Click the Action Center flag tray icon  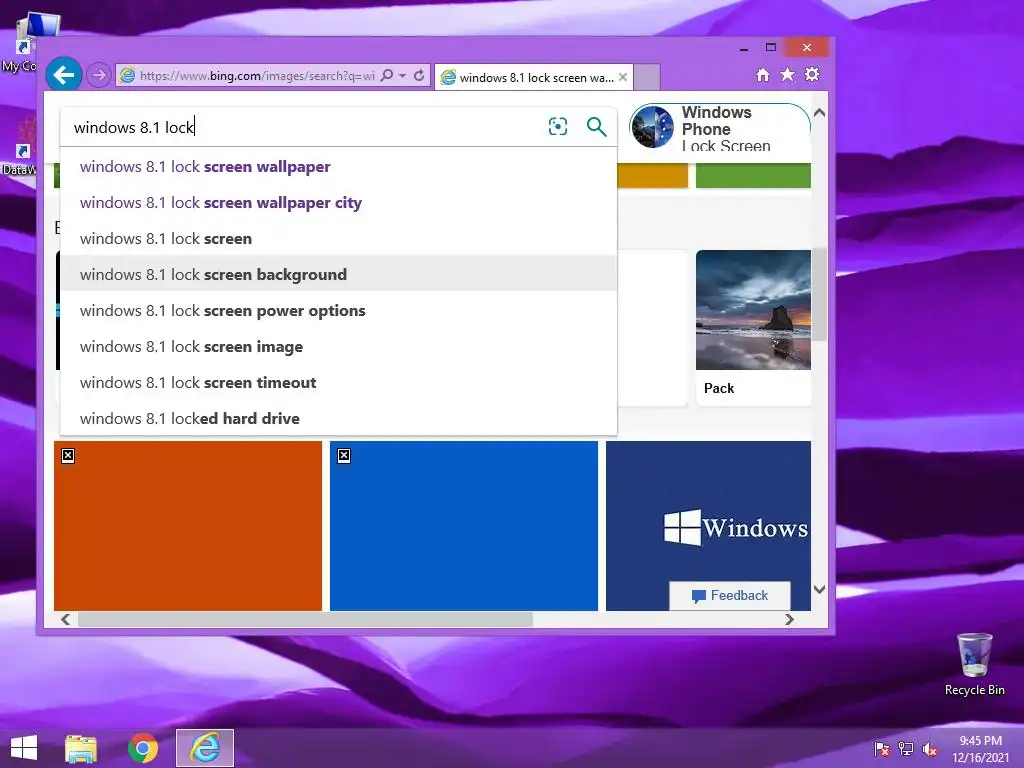882,749
